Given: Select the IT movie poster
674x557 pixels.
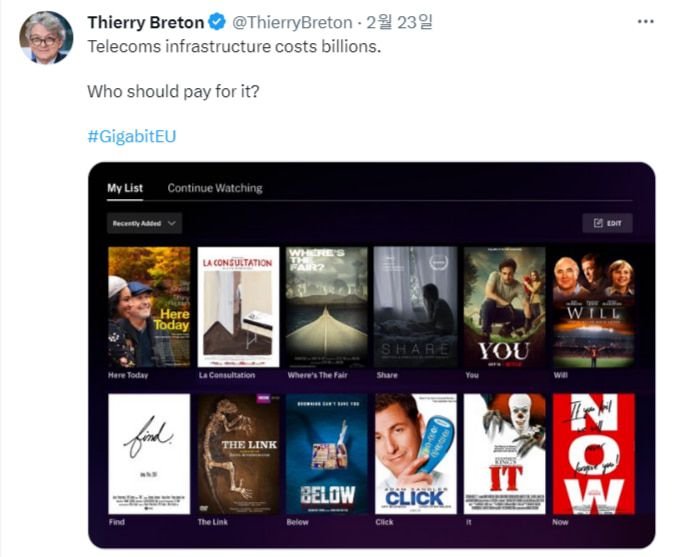Looking at the screenshot, I should pyautogui.click(x=505, y=454).
